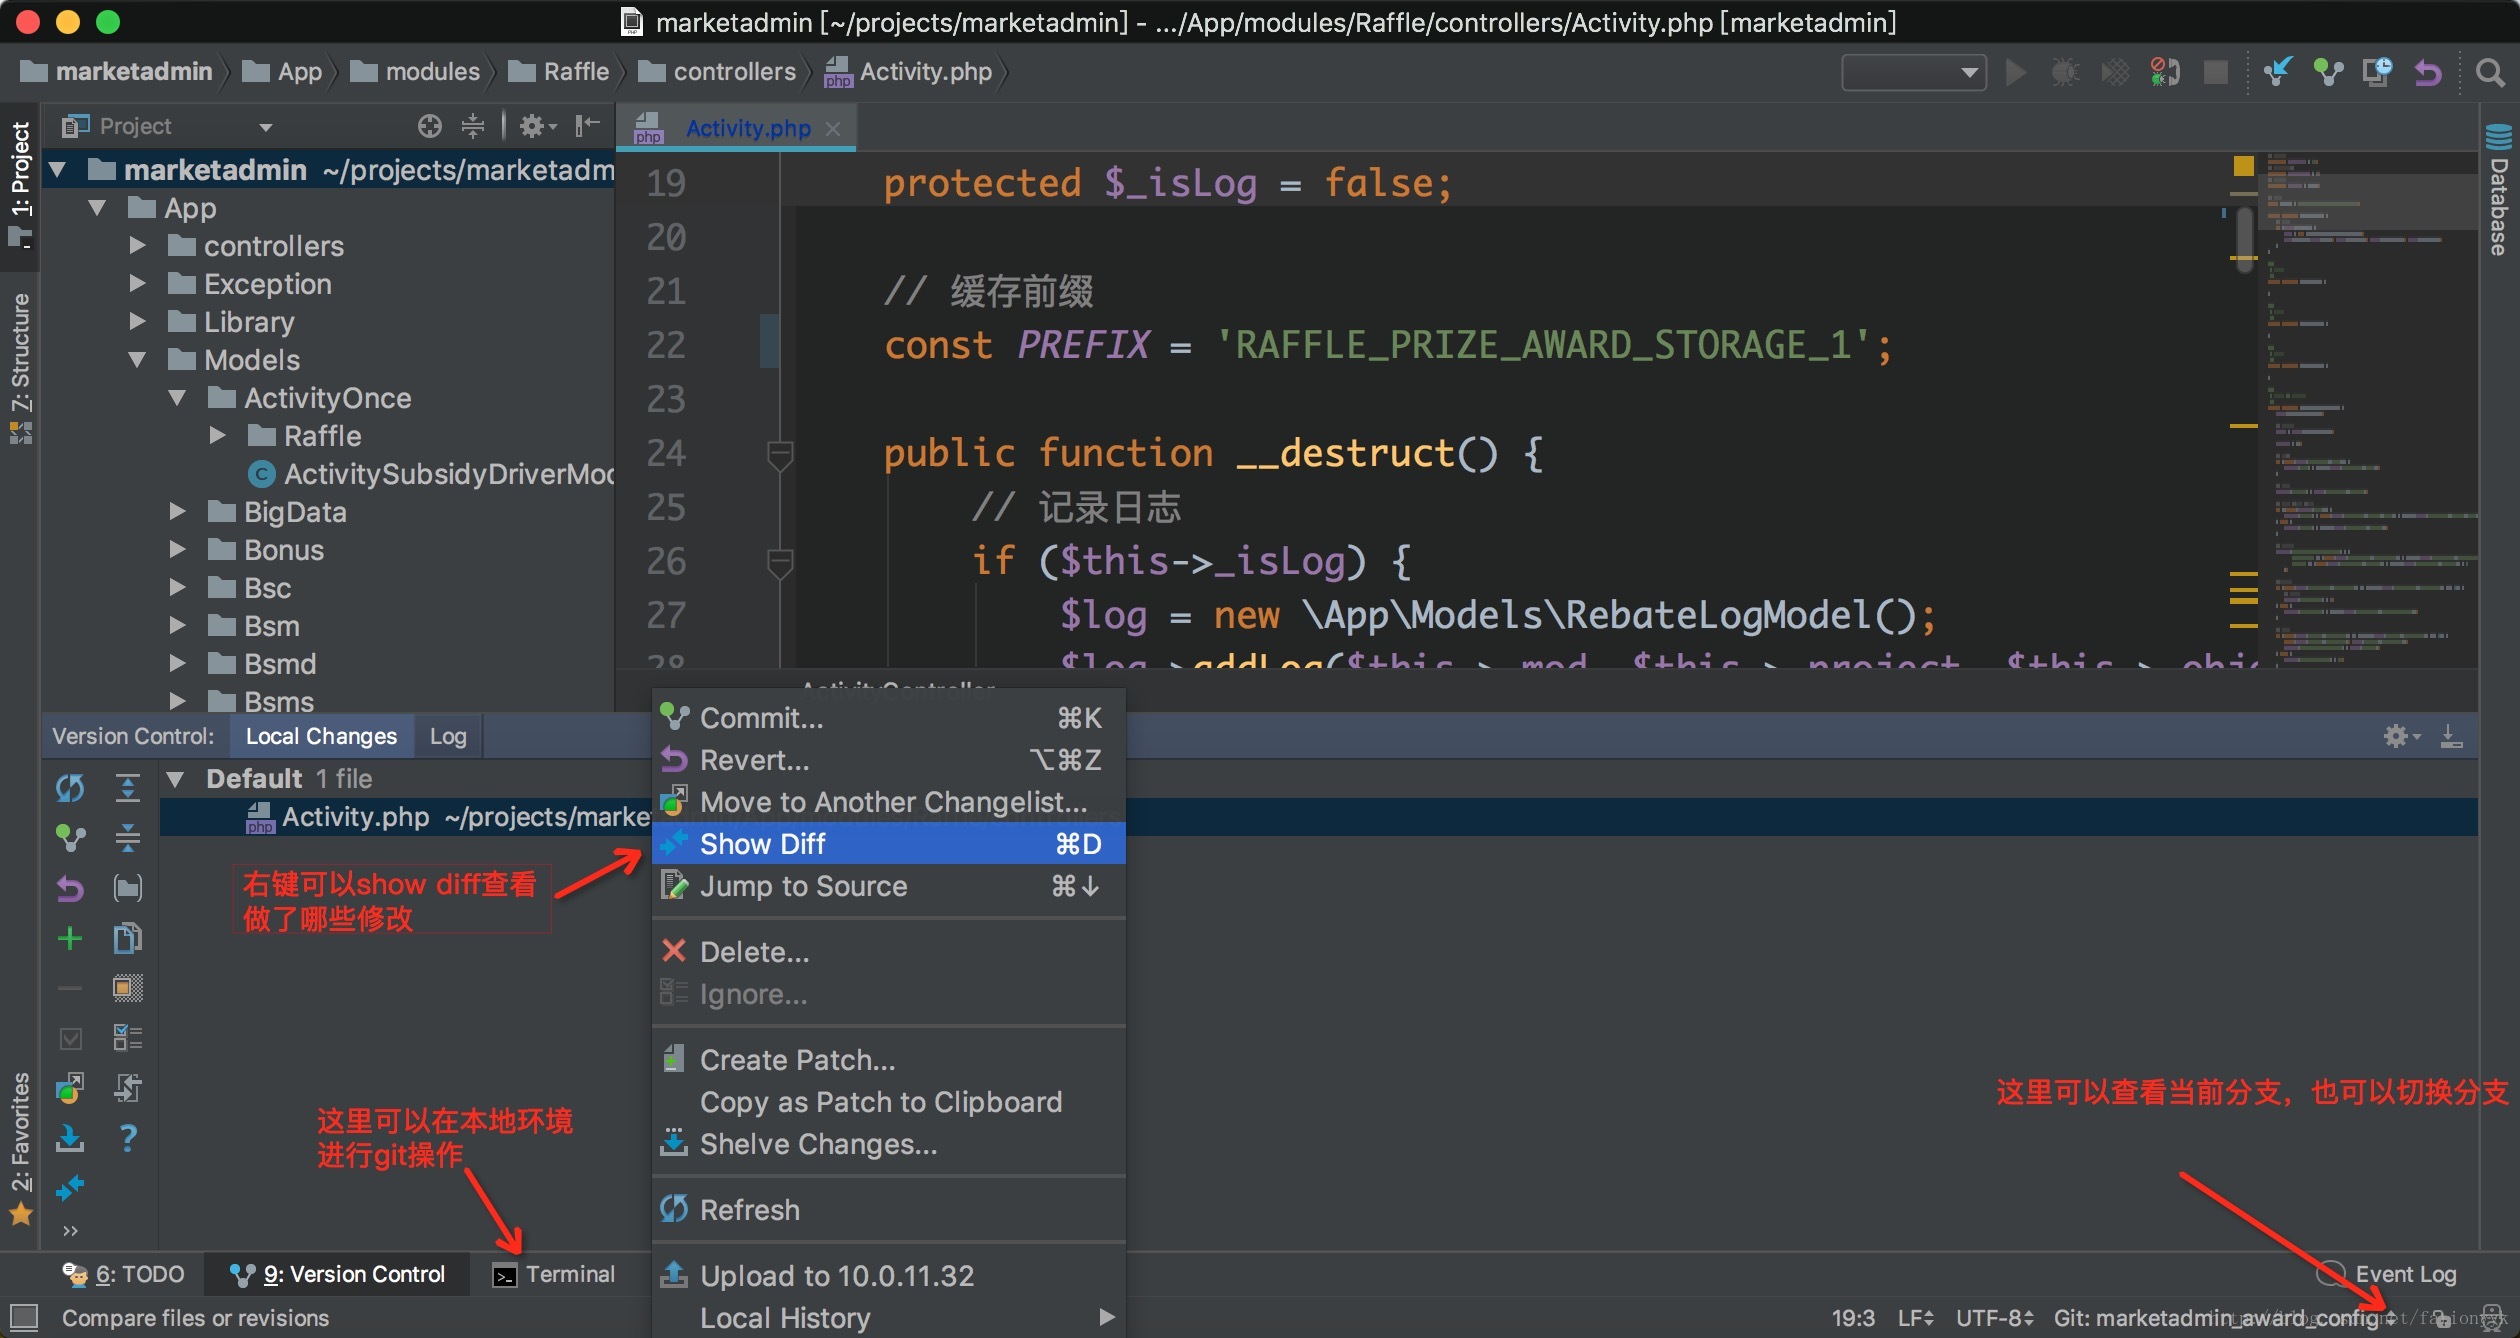
Task: Open the Project panel gear settings
Action: [x=534, y=126]
